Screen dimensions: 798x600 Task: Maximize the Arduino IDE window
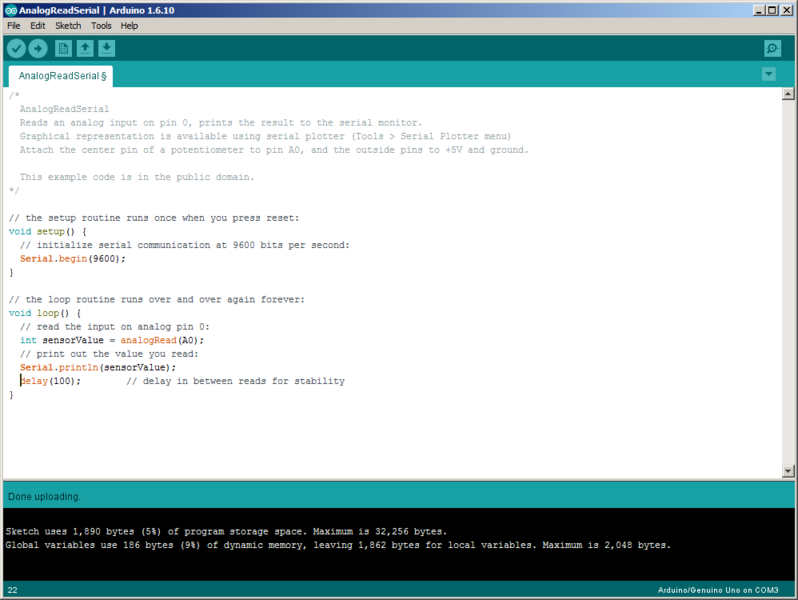click(x=771, y=9)
